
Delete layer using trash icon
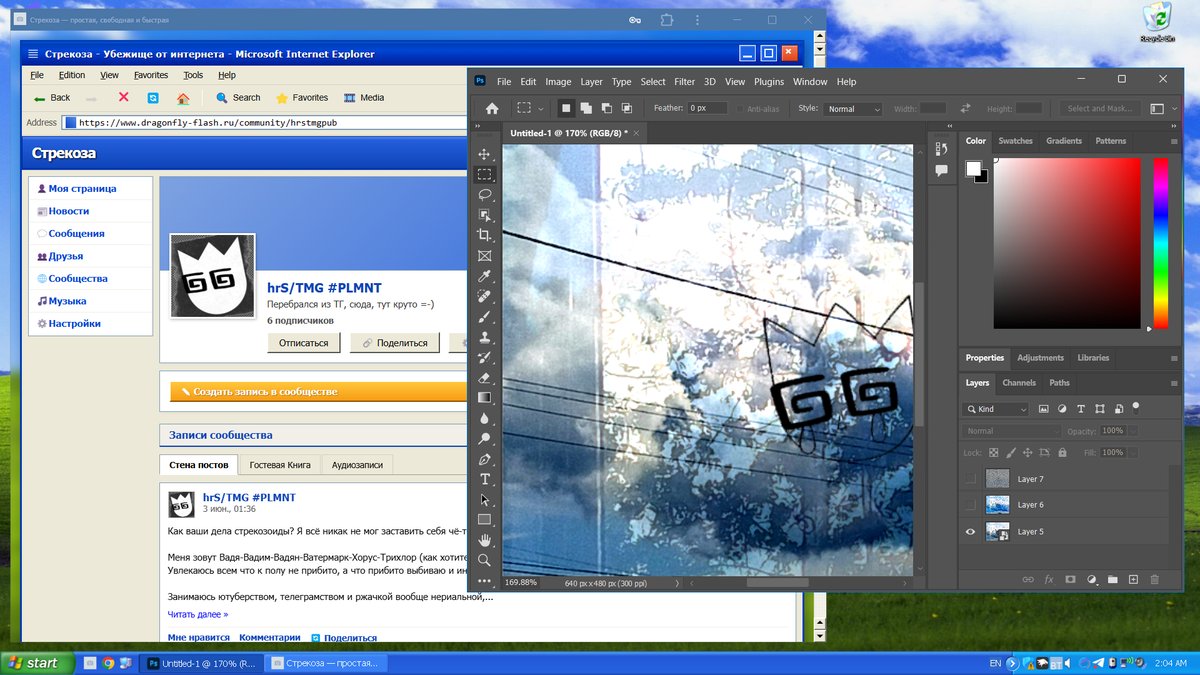tap(1155, 579)
